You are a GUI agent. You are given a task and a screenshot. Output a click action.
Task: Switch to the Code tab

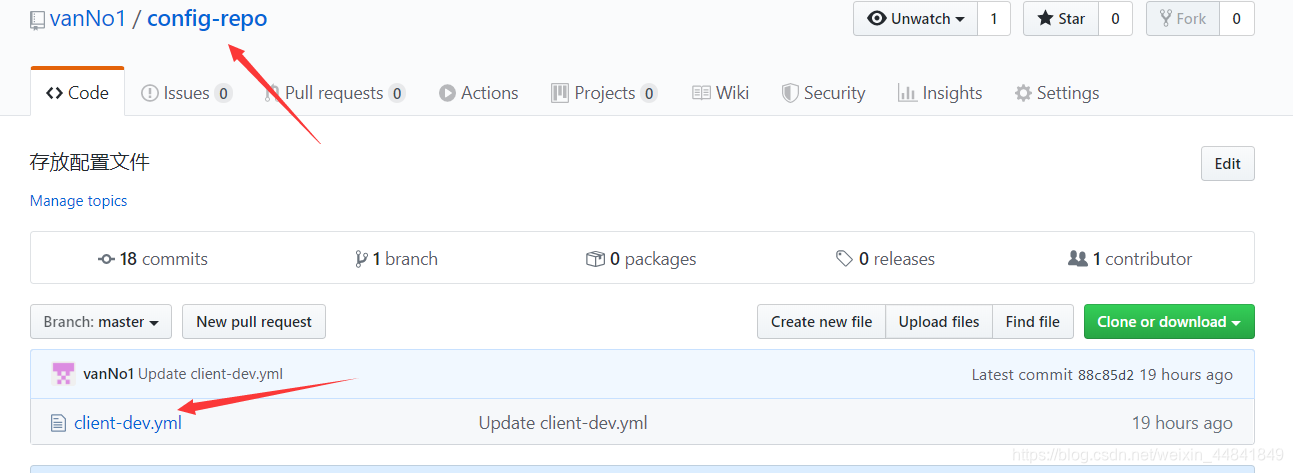[77, 93]
